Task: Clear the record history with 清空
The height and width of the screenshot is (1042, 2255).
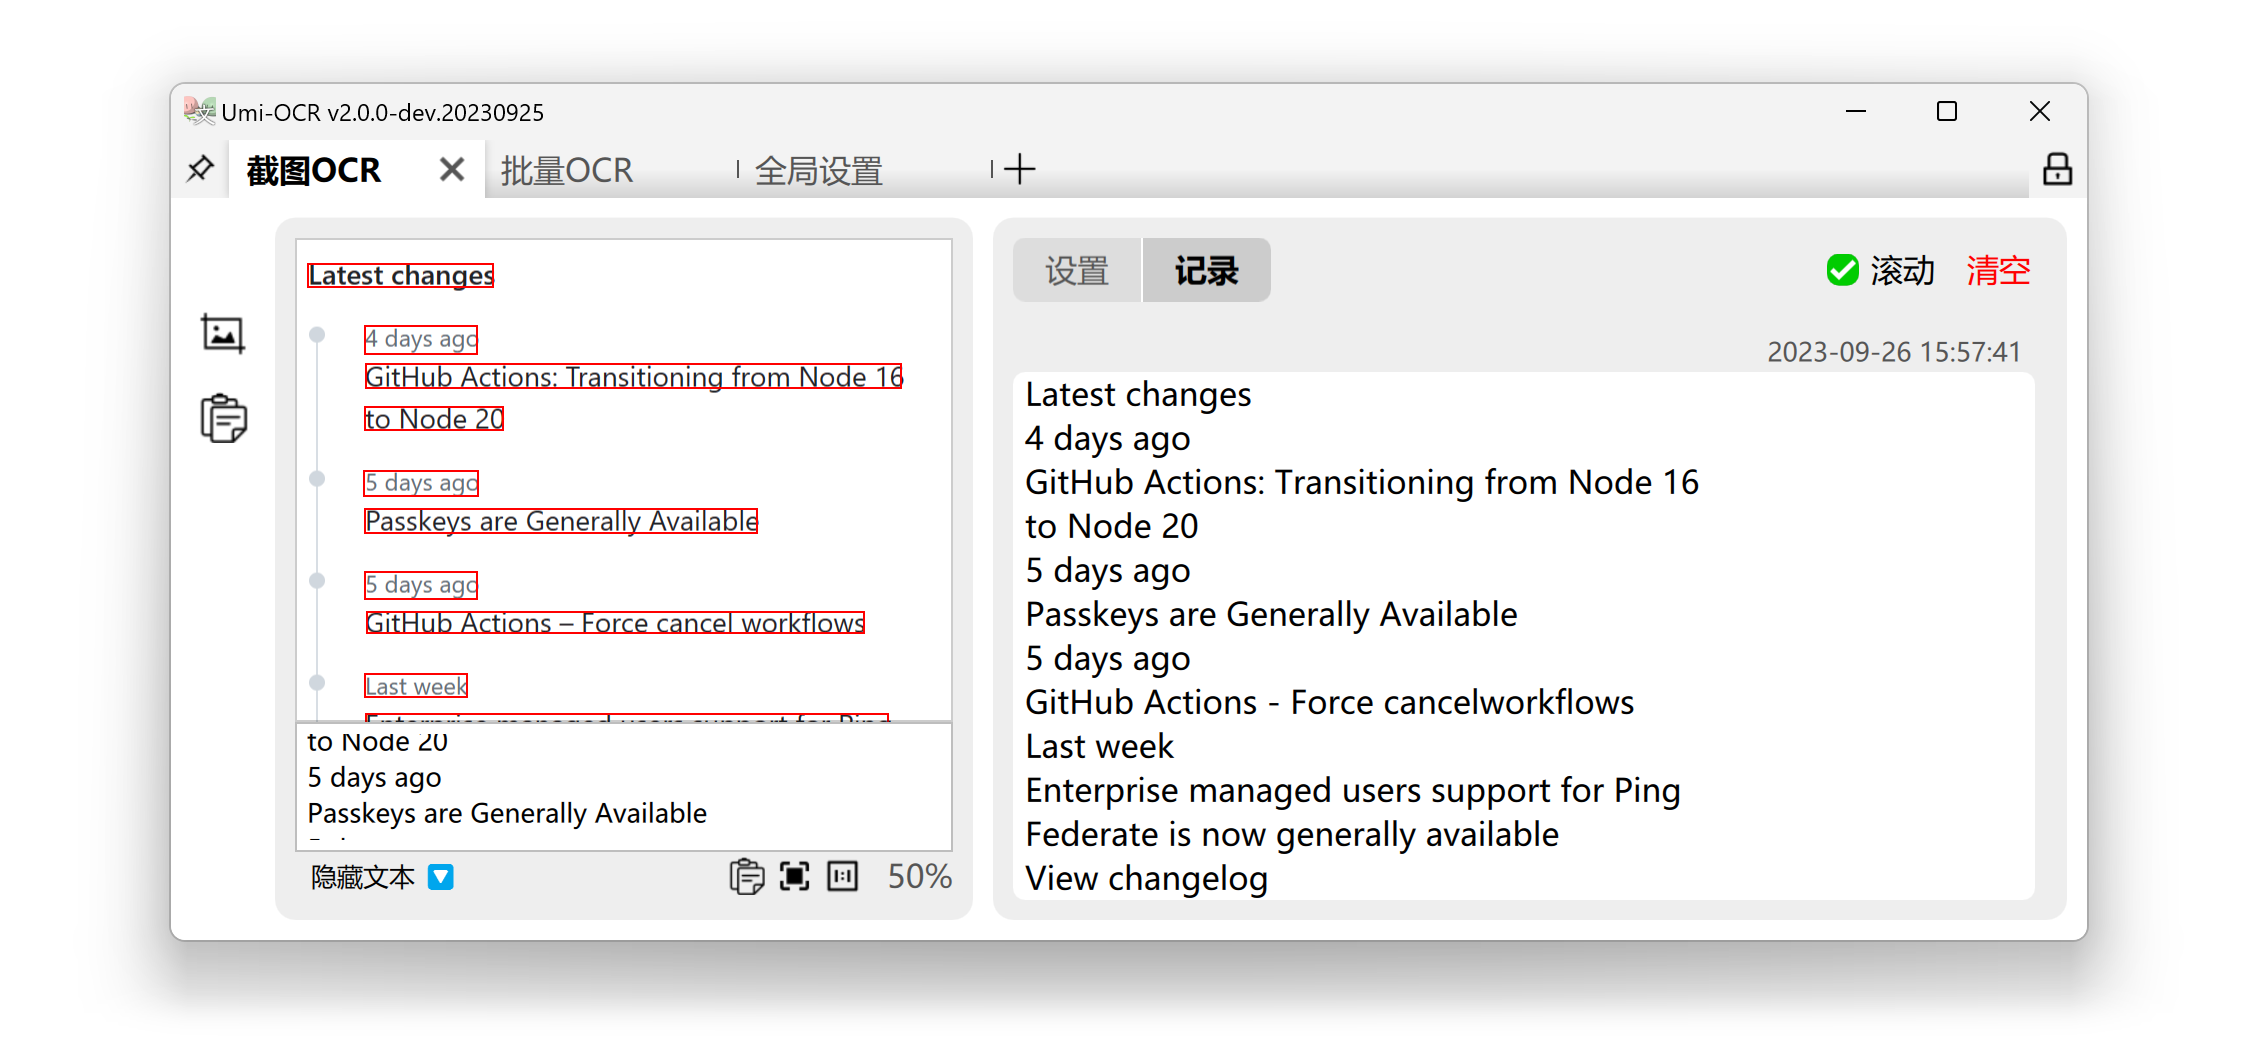Action: 1997,270
